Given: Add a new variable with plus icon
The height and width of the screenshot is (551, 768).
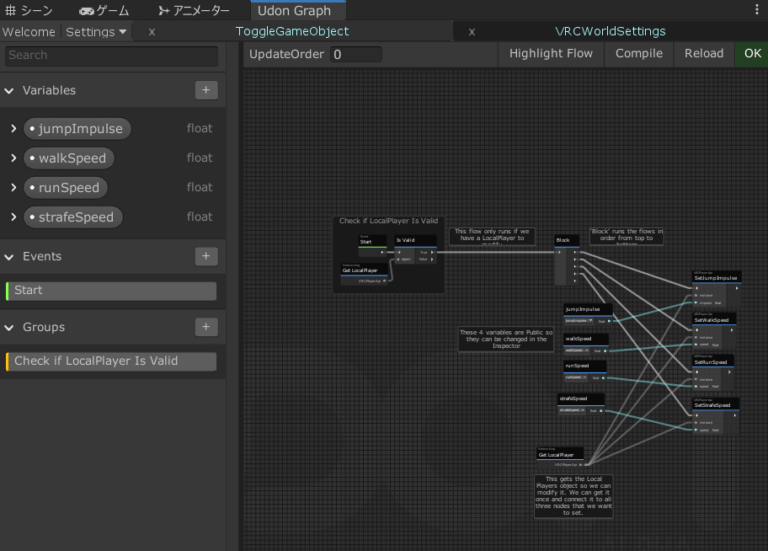Looking at the screenshot, I should 206,90.
